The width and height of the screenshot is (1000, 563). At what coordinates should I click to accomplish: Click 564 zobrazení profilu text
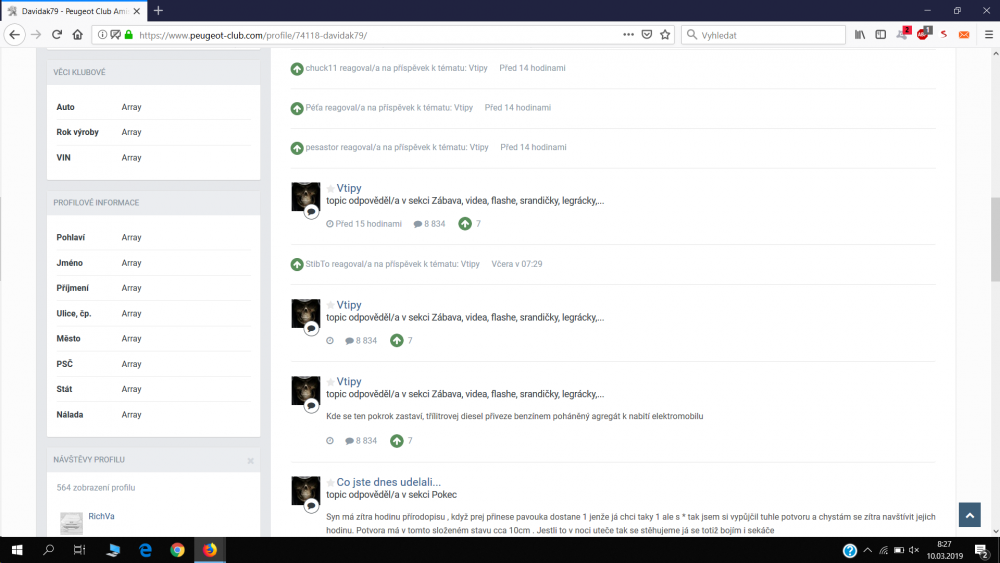[x=96, y=488]
